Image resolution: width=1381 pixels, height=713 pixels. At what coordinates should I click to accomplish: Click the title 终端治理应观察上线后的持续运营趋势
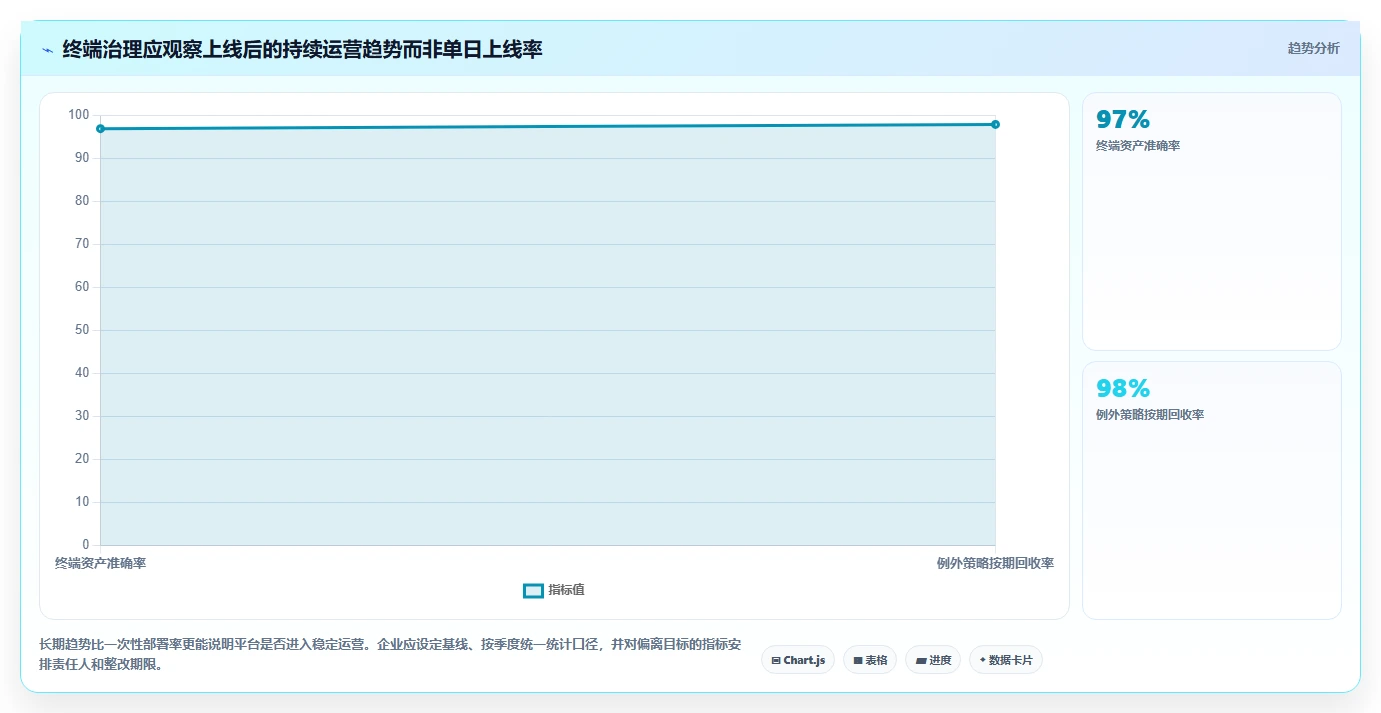302,49
